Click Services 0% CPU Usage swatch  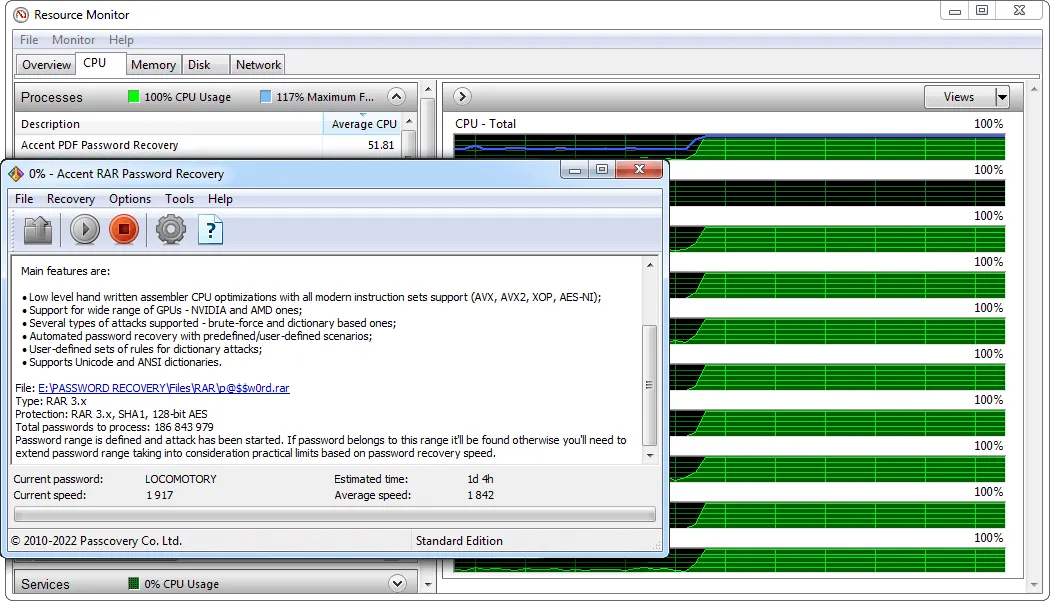[x=133, y=584]
